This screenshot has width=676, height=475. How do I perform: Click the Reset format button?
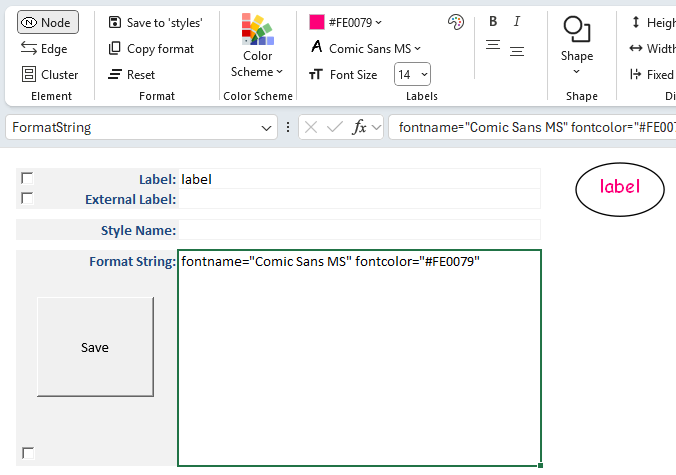click(131, 74)
